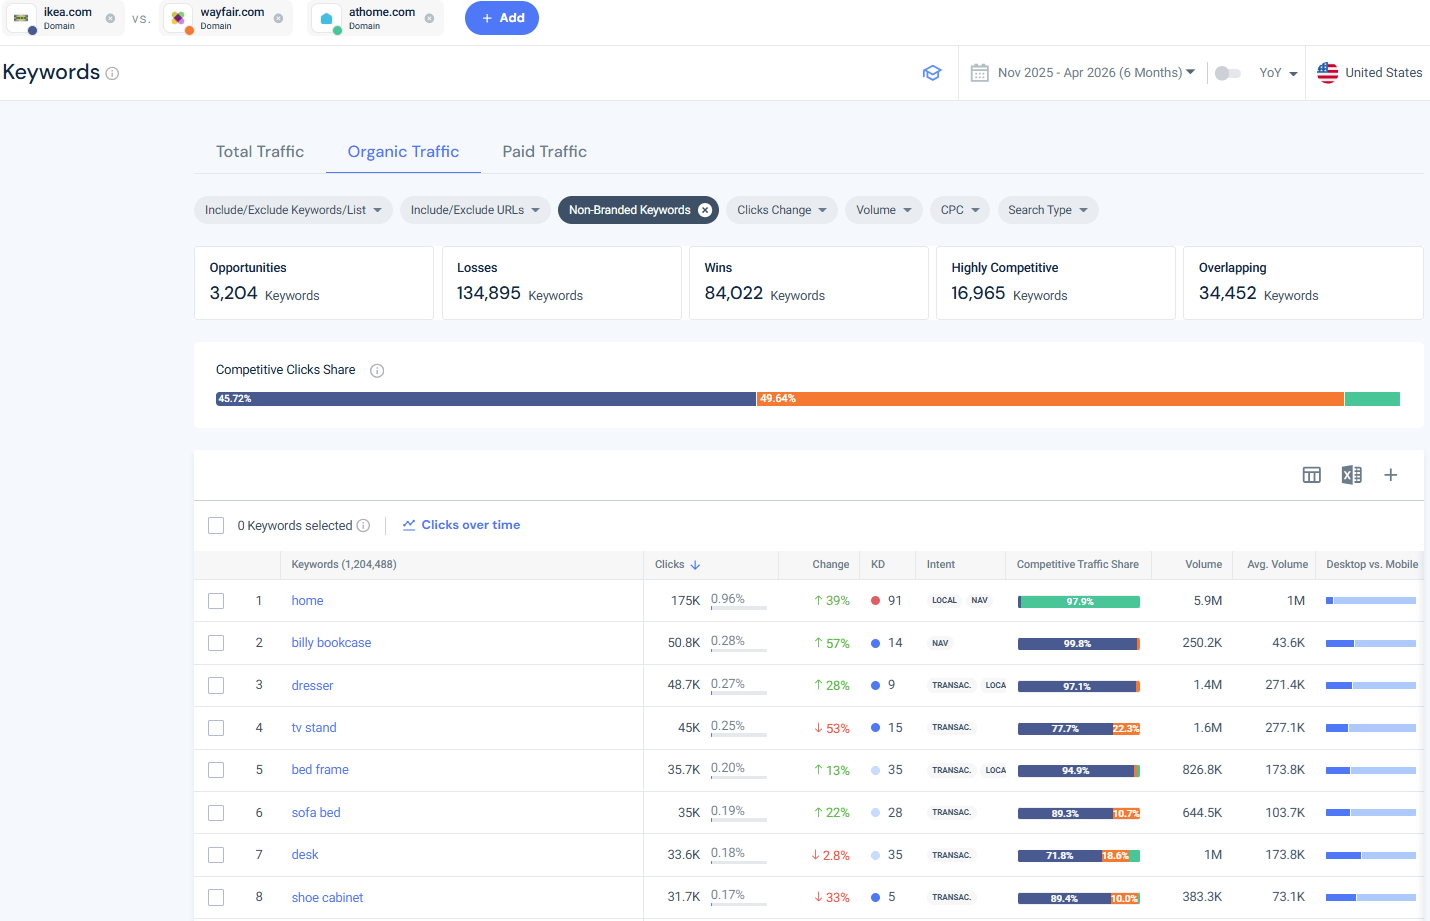Sort by the Clicks column arrow

point(695,565)
